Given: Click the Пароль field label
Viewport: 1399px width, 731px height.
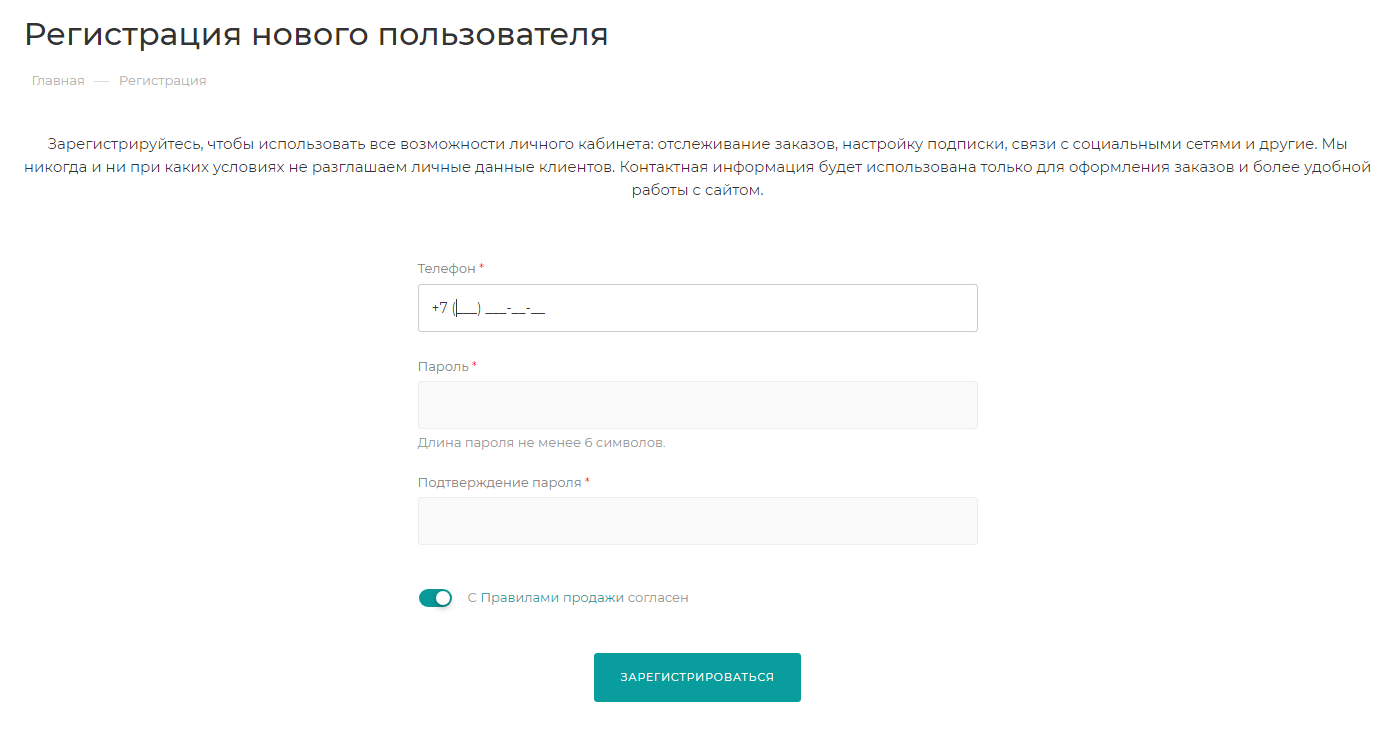Looking at the screenshot, I should 443,367.
